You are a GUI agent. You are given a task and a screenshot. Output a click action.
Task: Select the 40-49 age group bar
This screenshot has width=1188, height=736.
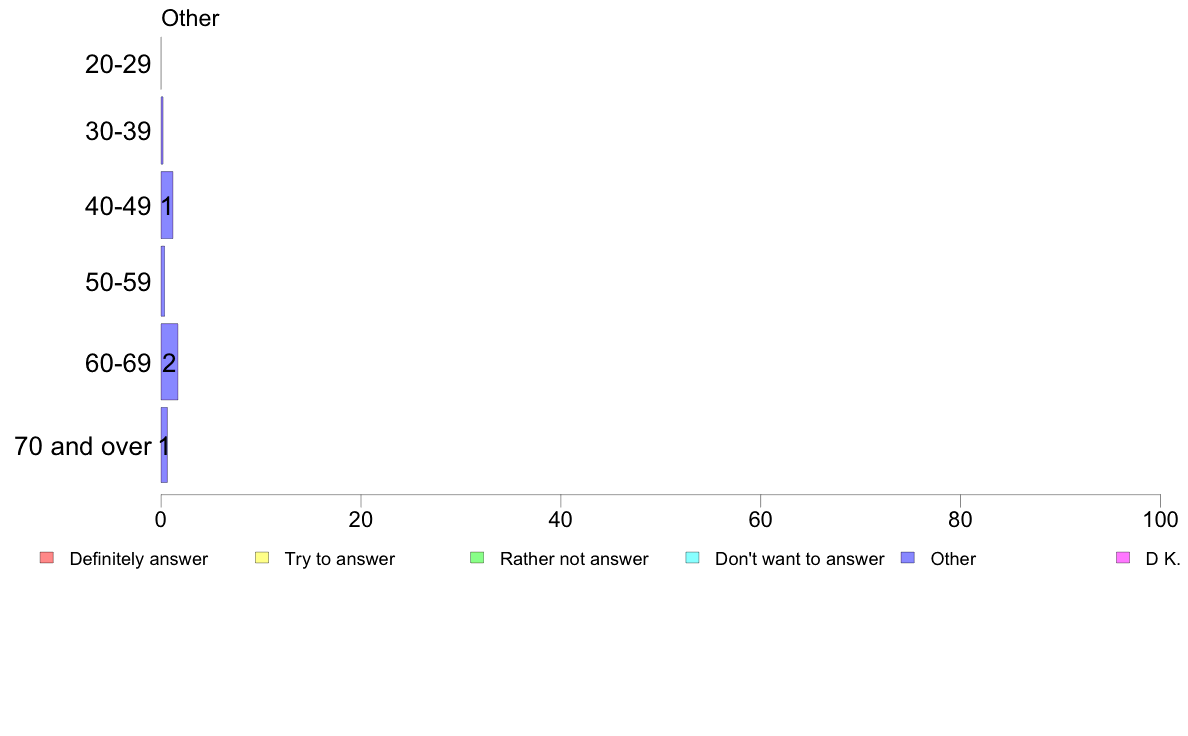(167, 205)
